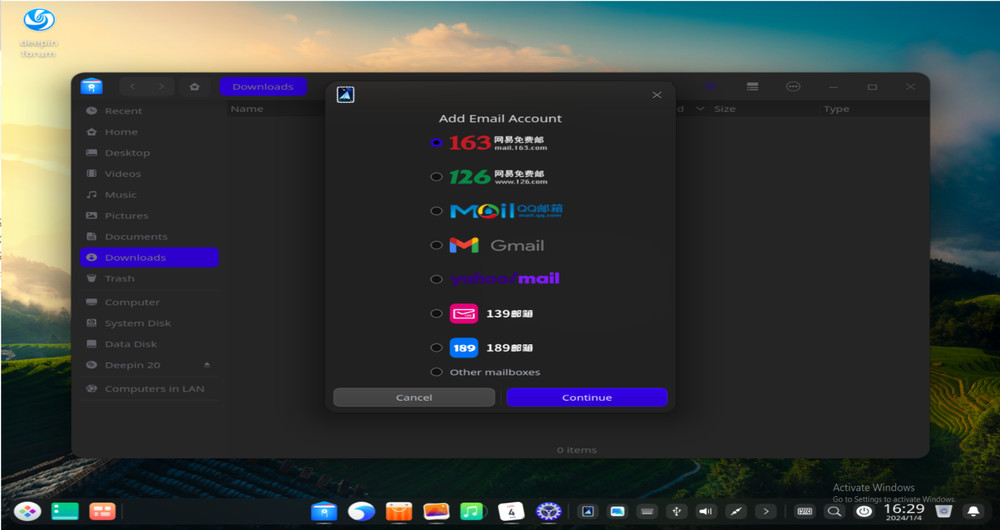Choose the QQ Mail radio option
1000x530 pixels.
pyautogui.click(x=436, y=210)
